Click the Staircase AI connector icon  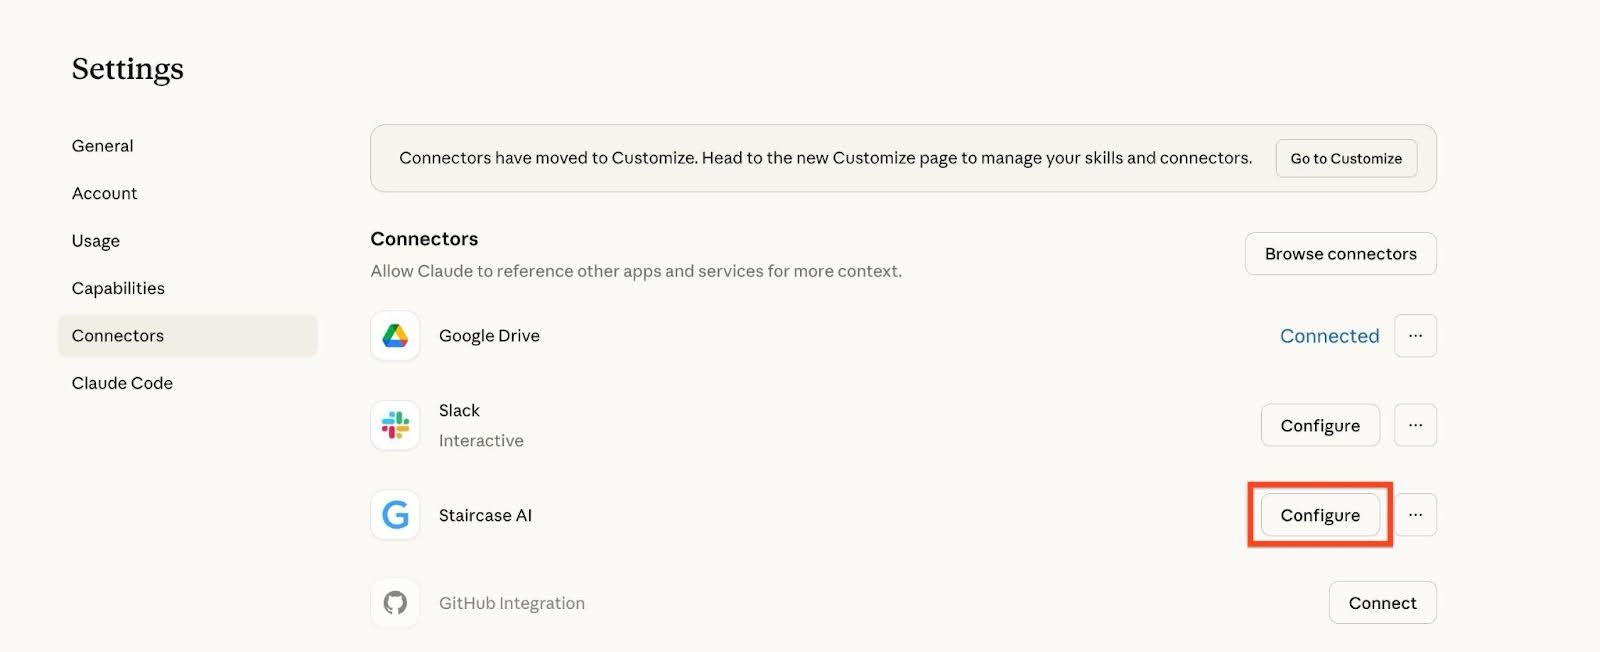[394, 515]
